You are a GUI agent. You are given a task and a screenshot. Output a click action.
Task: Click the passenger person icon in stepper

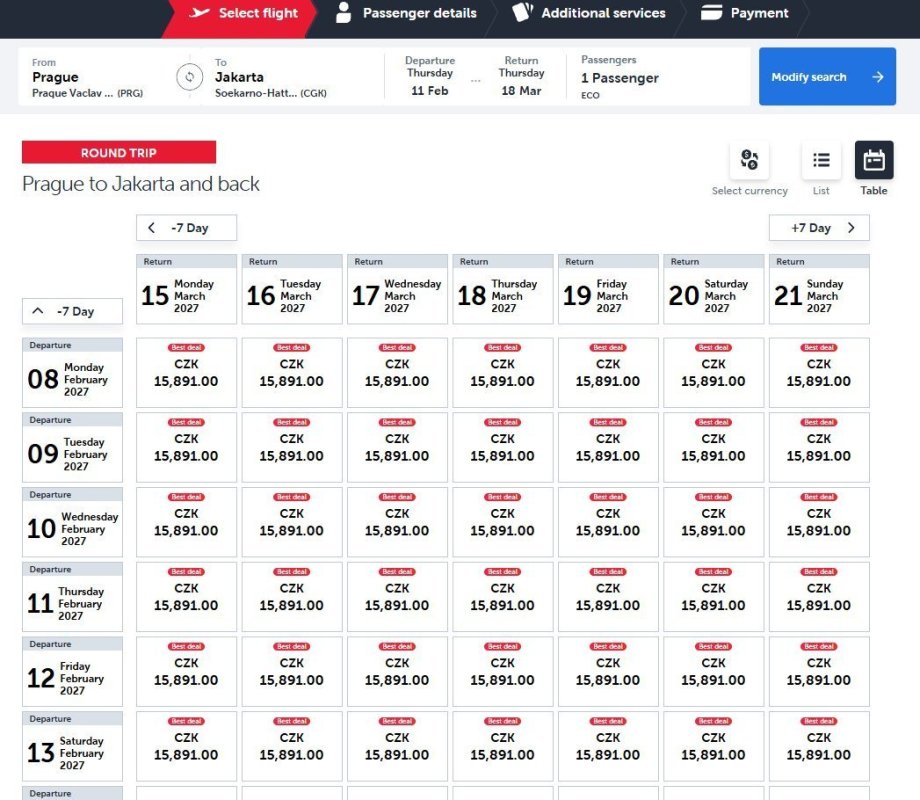point(343,13)
